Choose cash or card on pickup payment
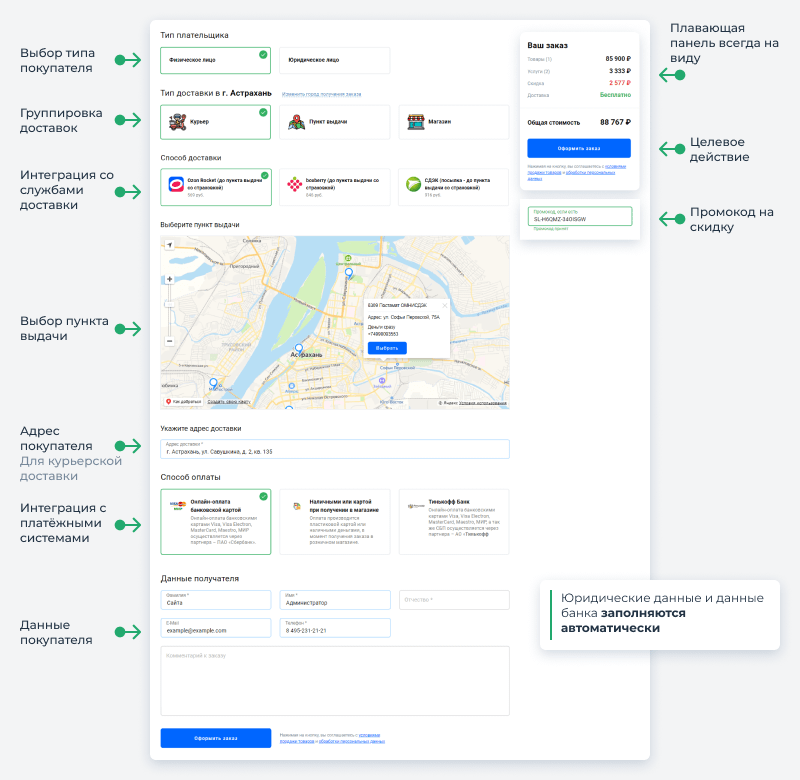 [x=334, y=522]
